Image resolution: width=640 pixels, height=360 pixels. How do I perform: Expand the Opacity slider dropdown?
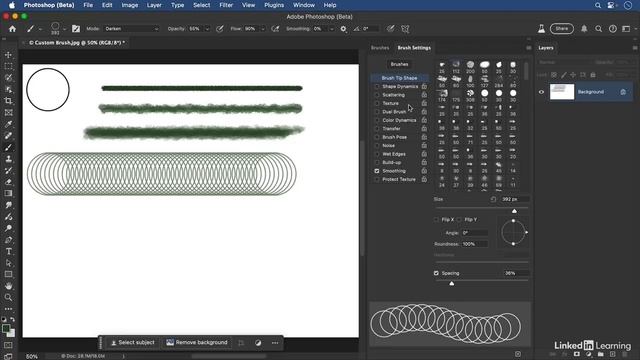207,29
